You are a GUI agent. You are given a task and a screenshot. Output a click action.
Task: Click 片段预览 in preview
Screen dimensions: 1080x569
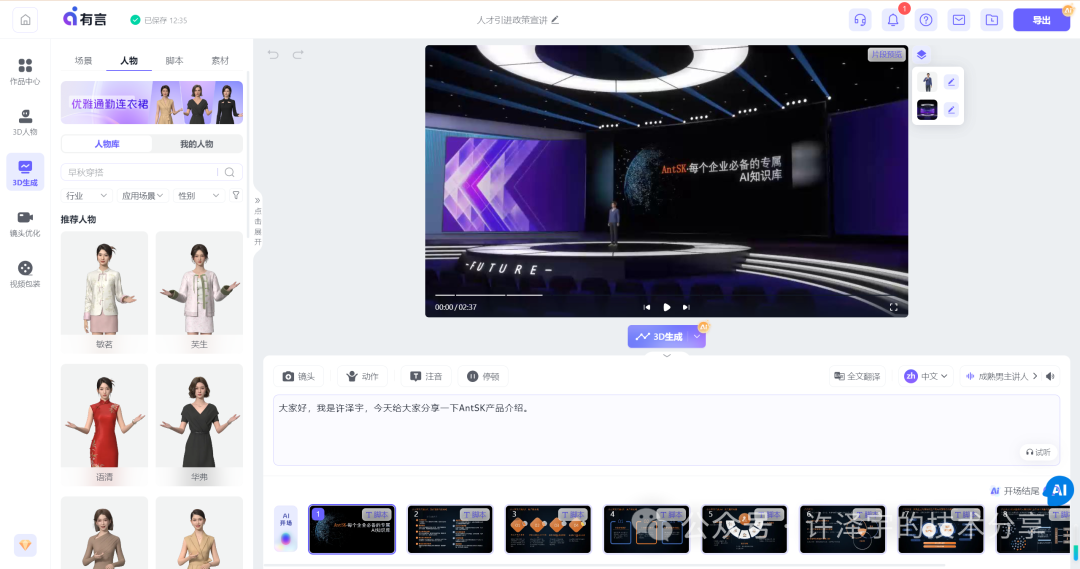(x=886, y=54)
